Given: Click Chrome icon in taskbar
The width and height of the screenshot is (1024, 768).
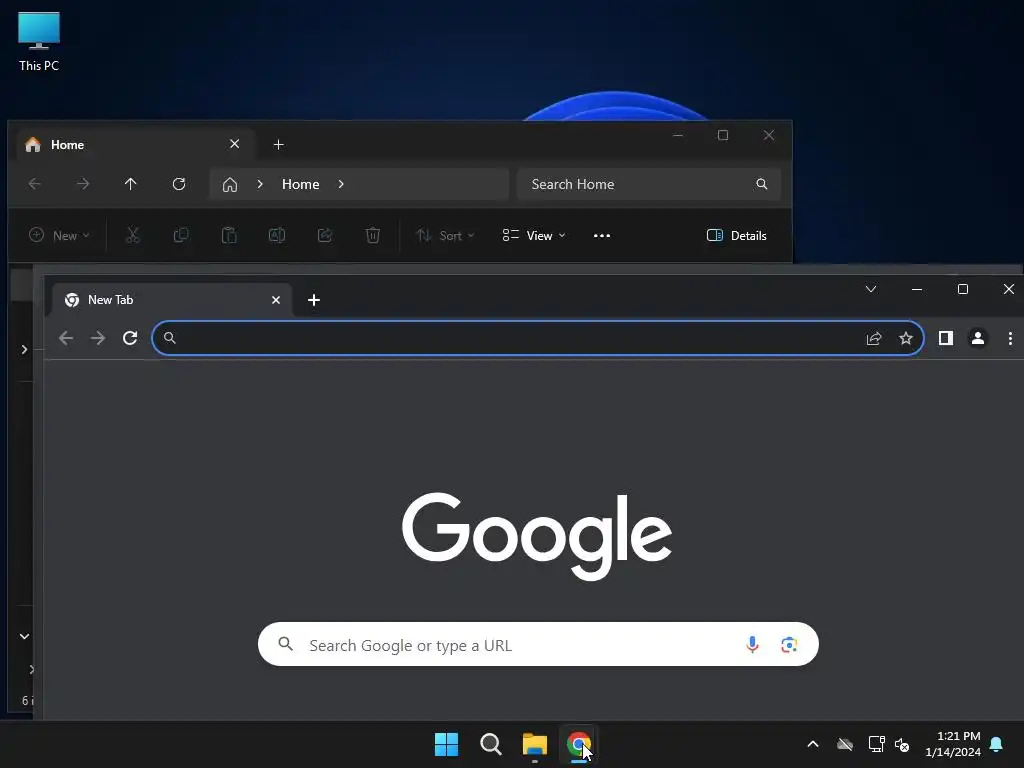Looking at the screenshot, I should point(579,744).
